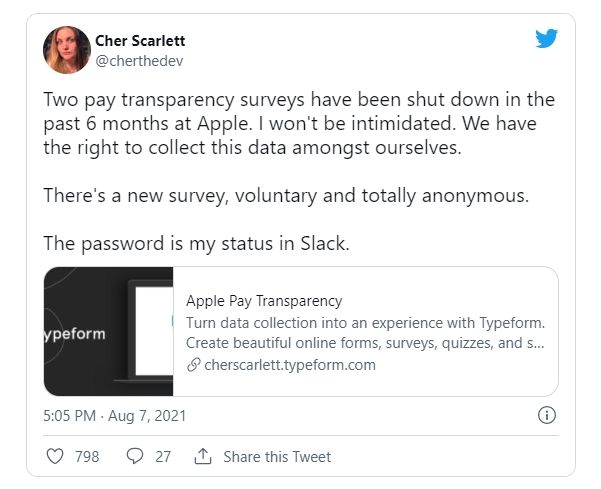This screenshot has width=601, height=489.
Task: Open the tweet info circle icon
Action: tap(547, 415)
